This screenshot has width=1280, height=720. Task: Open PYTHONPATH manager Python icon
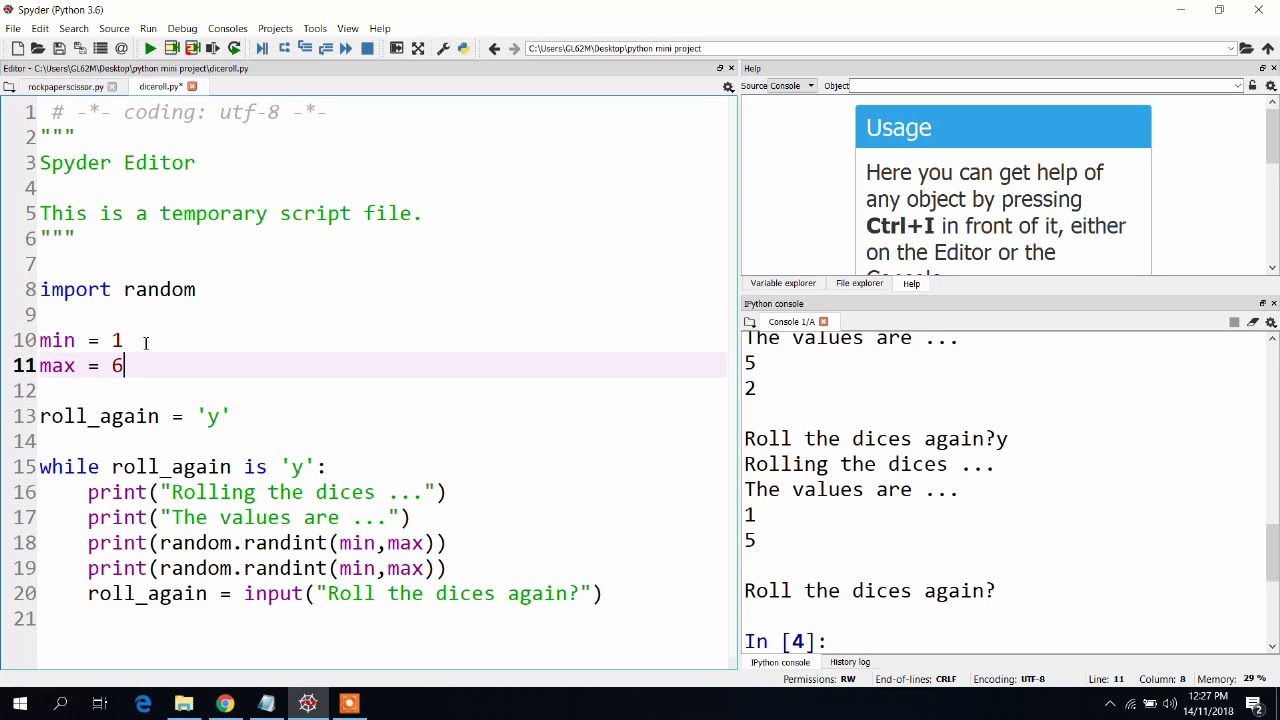point(463,48)
